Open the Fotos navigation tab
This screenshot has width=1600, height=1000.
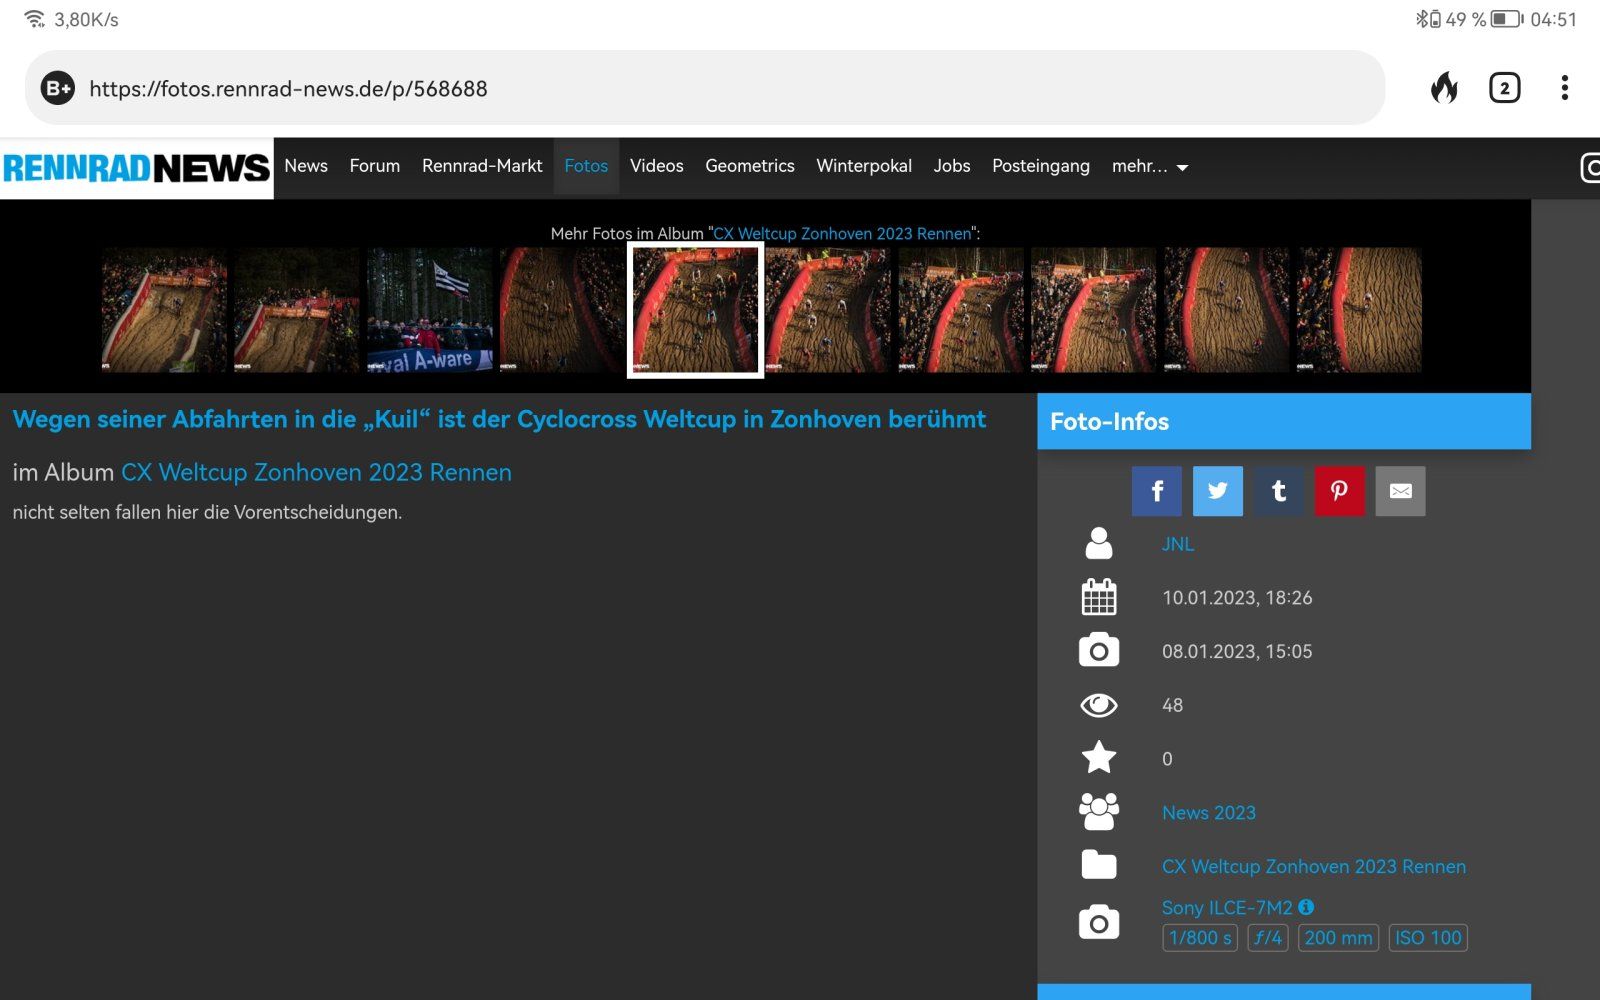(x=586, y=166)
